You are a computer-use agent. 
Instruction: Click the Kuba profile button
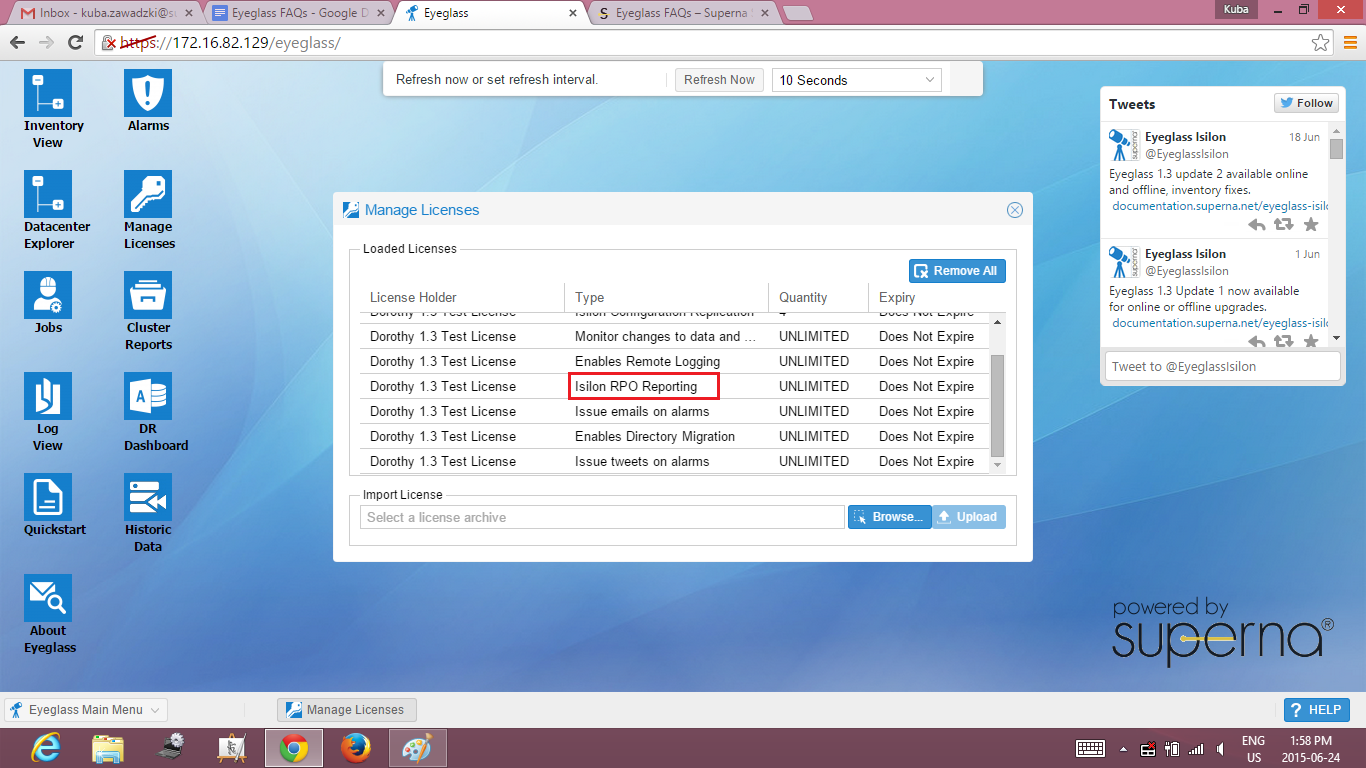[1234, 9]
